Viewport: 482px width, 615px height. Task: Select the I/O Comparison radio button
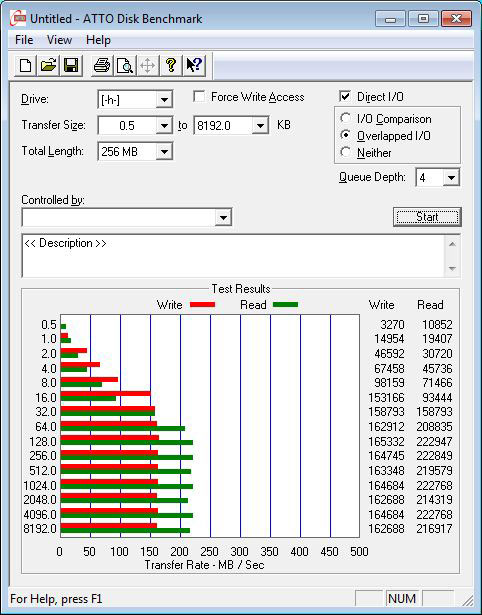coord(345,118)
